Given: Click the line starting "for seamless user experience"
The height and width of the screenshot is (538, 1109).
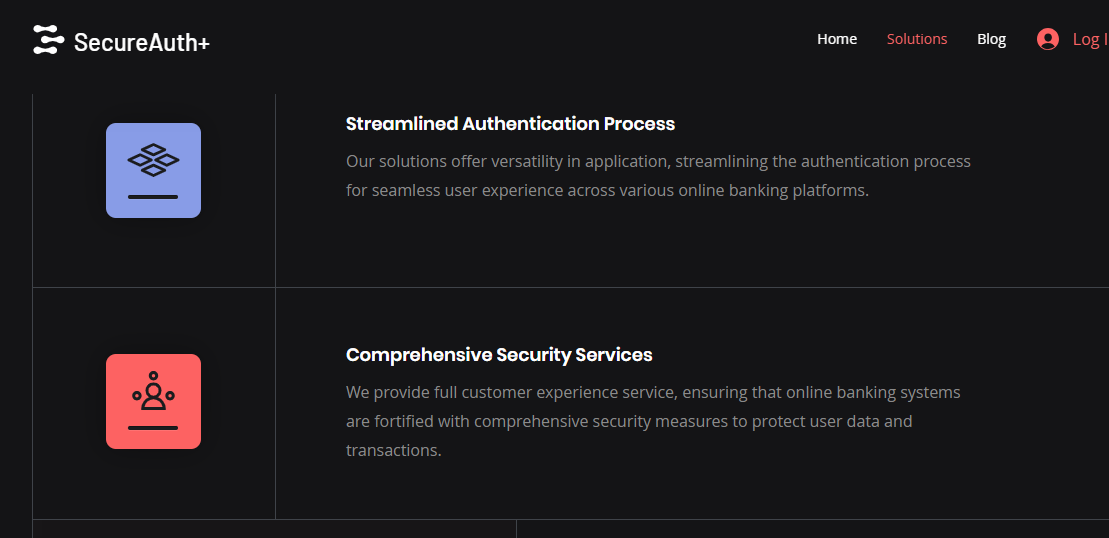Looking at the screenshot, I should pos(607,190).
